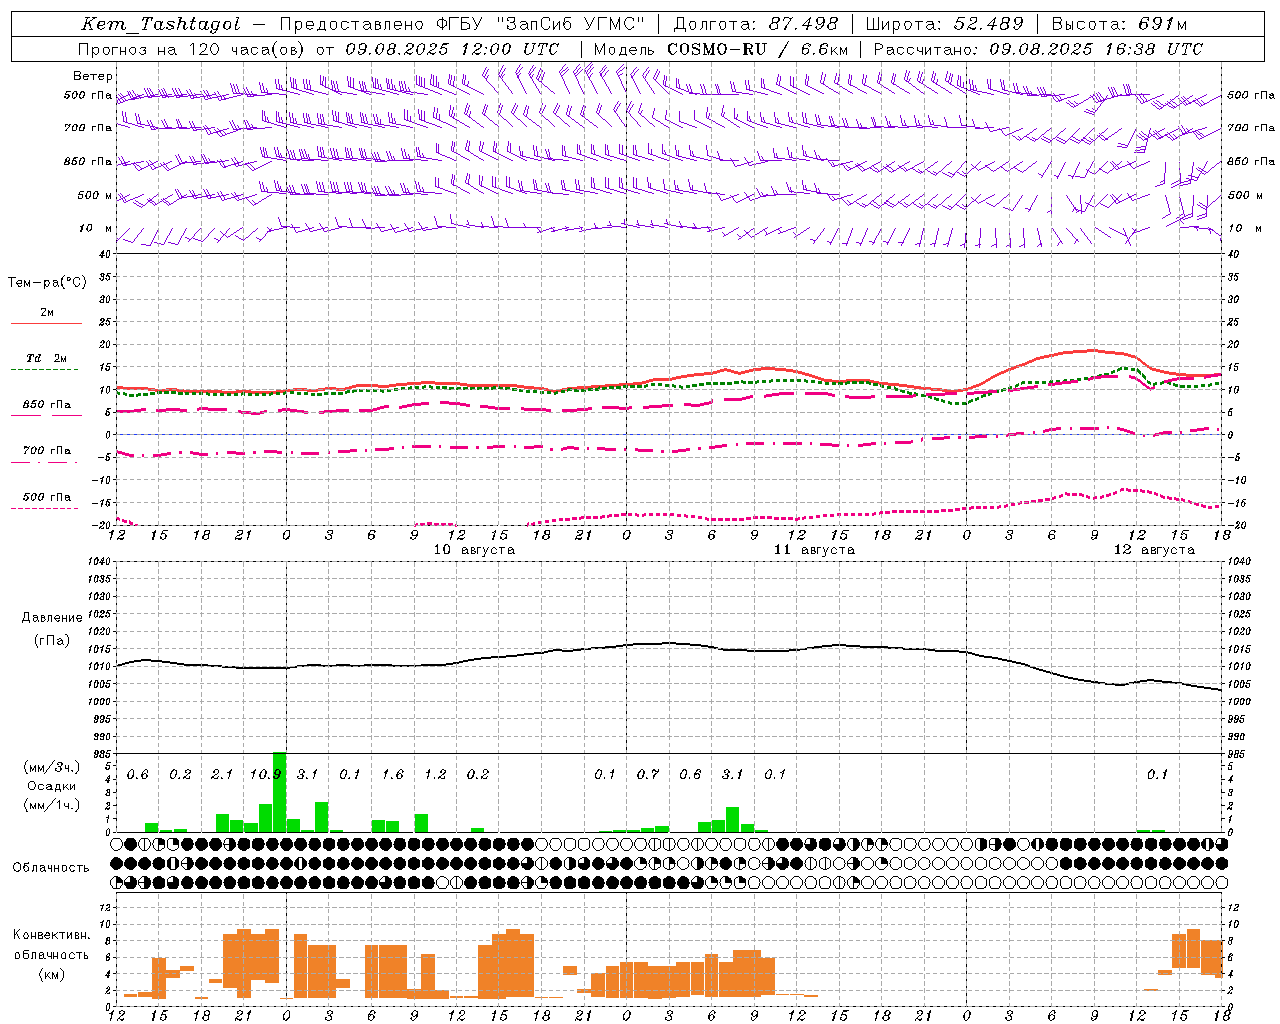Click the "0.7" precipitation value
This screenshot has width=1280, height=1024.
coord(648,775)
